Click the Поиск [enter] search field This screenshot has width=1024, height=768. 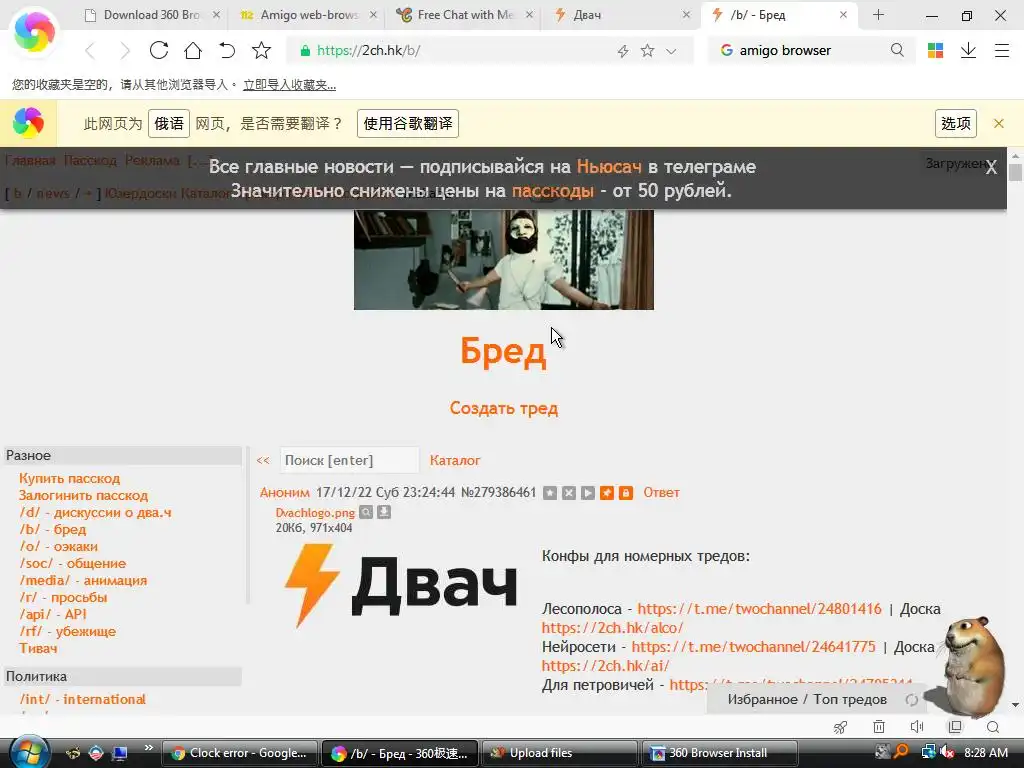click(x=349, y=460)
